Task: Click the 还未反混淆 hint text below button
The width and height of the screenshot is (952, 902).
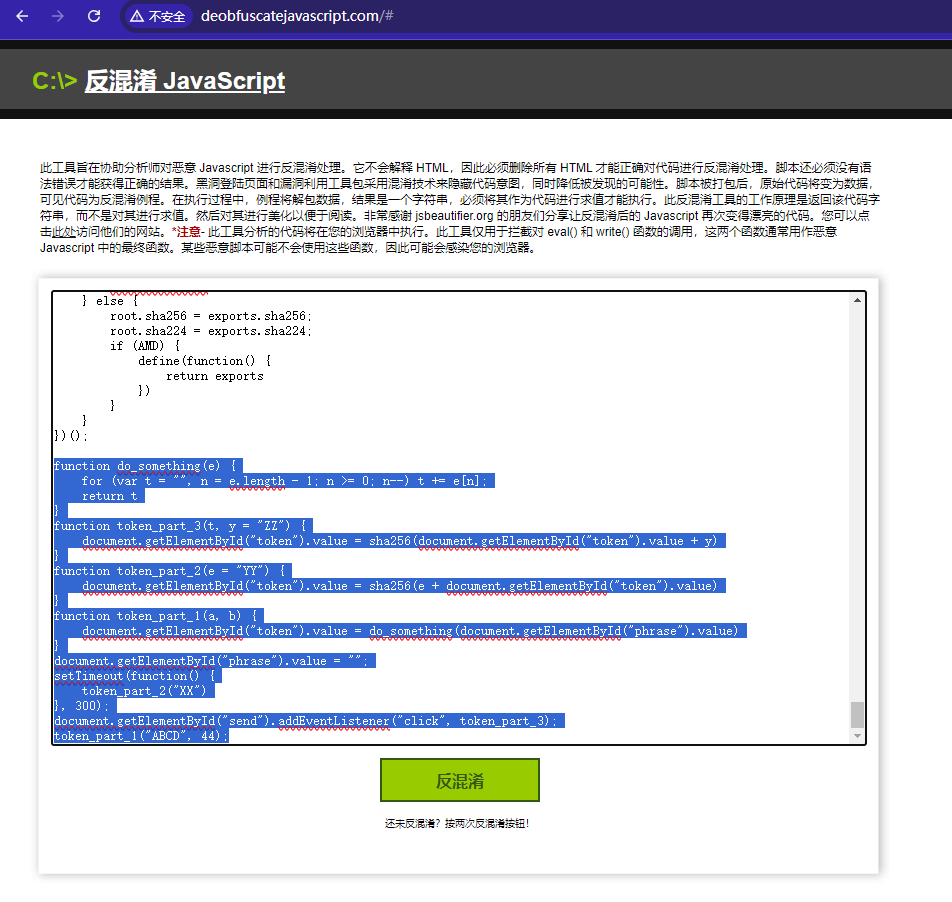Action: pos(459,825)
